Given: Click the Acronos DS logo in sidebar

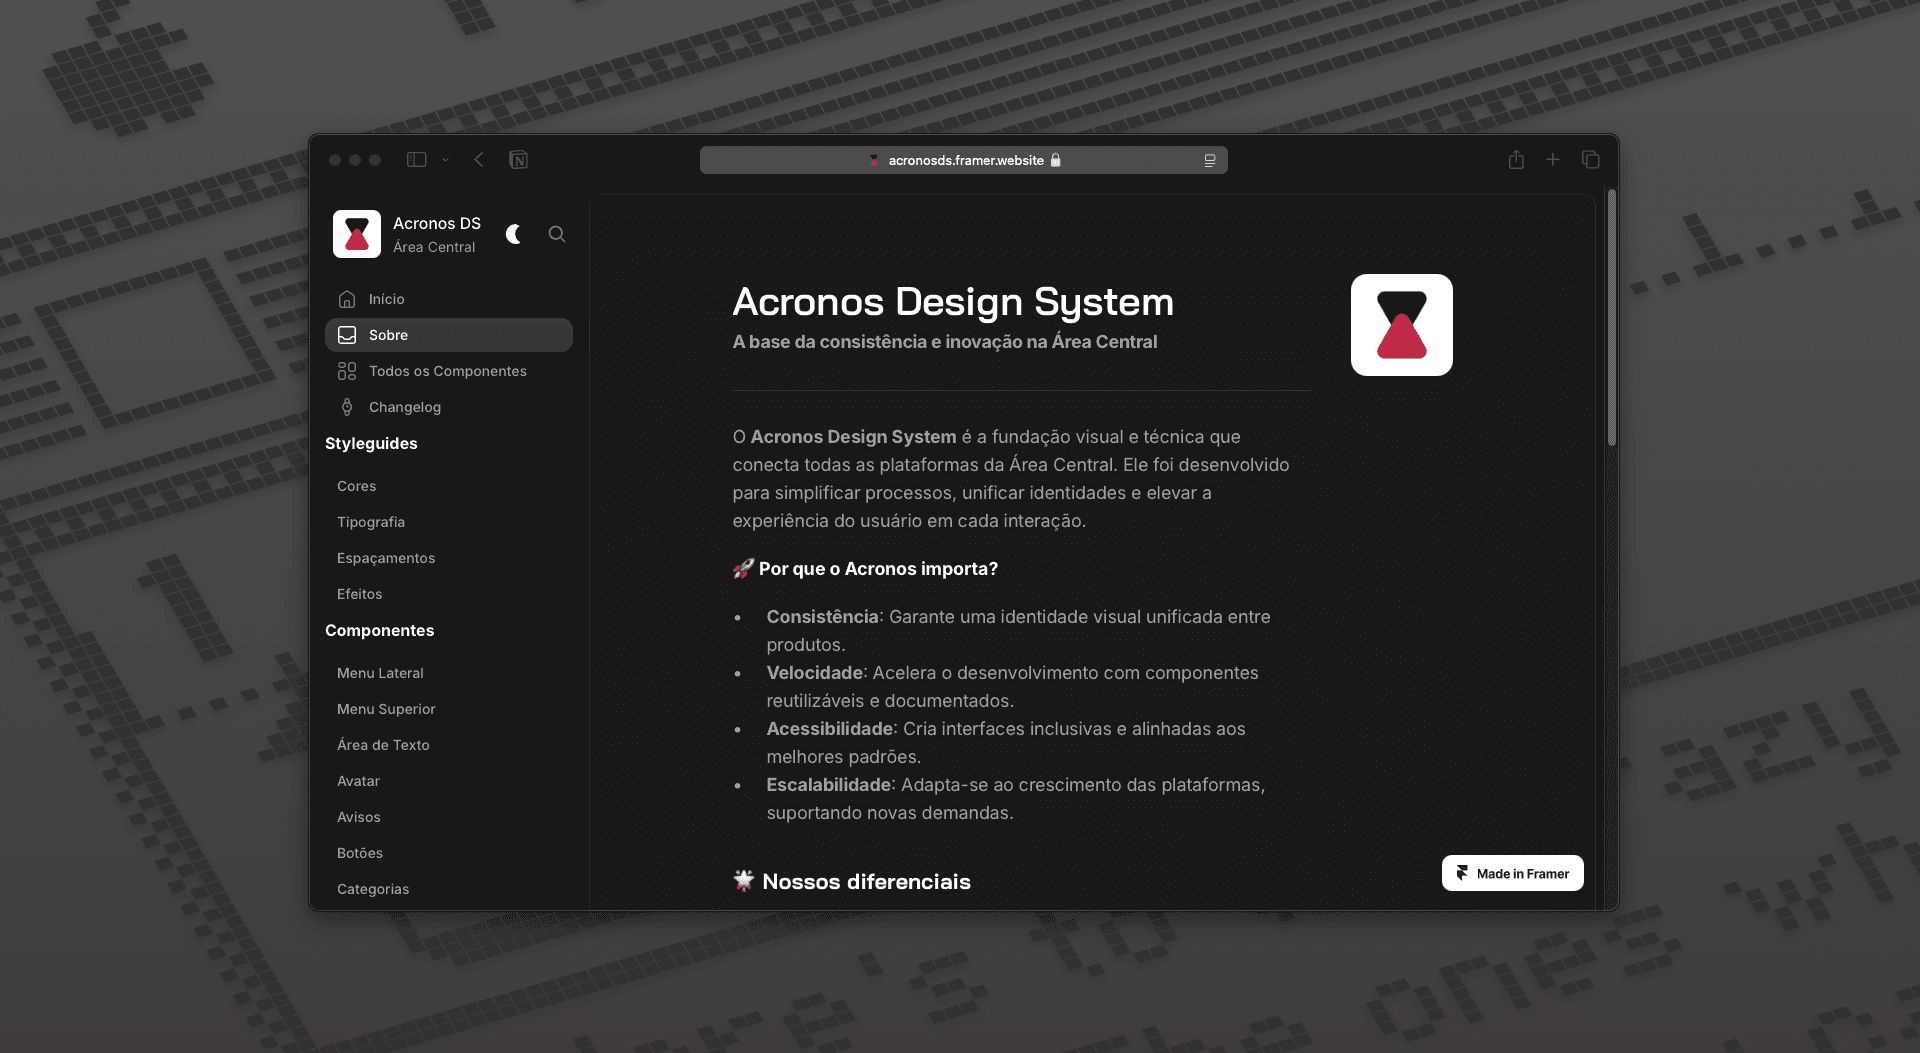Looking at the screenshot, I should (357, 234).
